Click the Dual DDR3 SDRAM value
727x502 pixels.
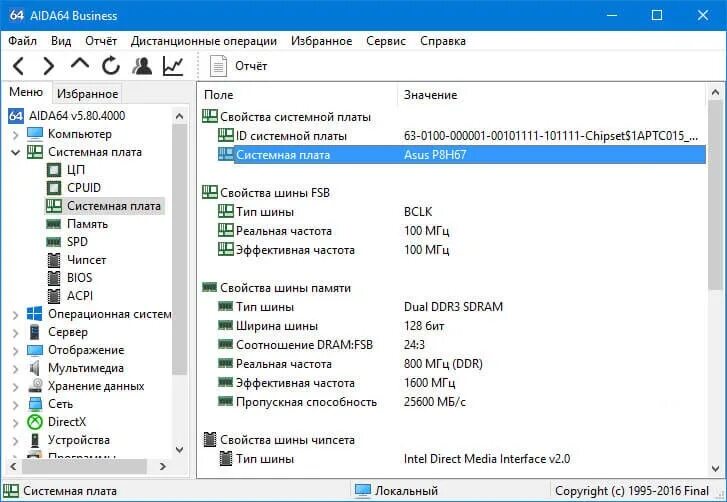pyautogui.click(x=453, y=307)
